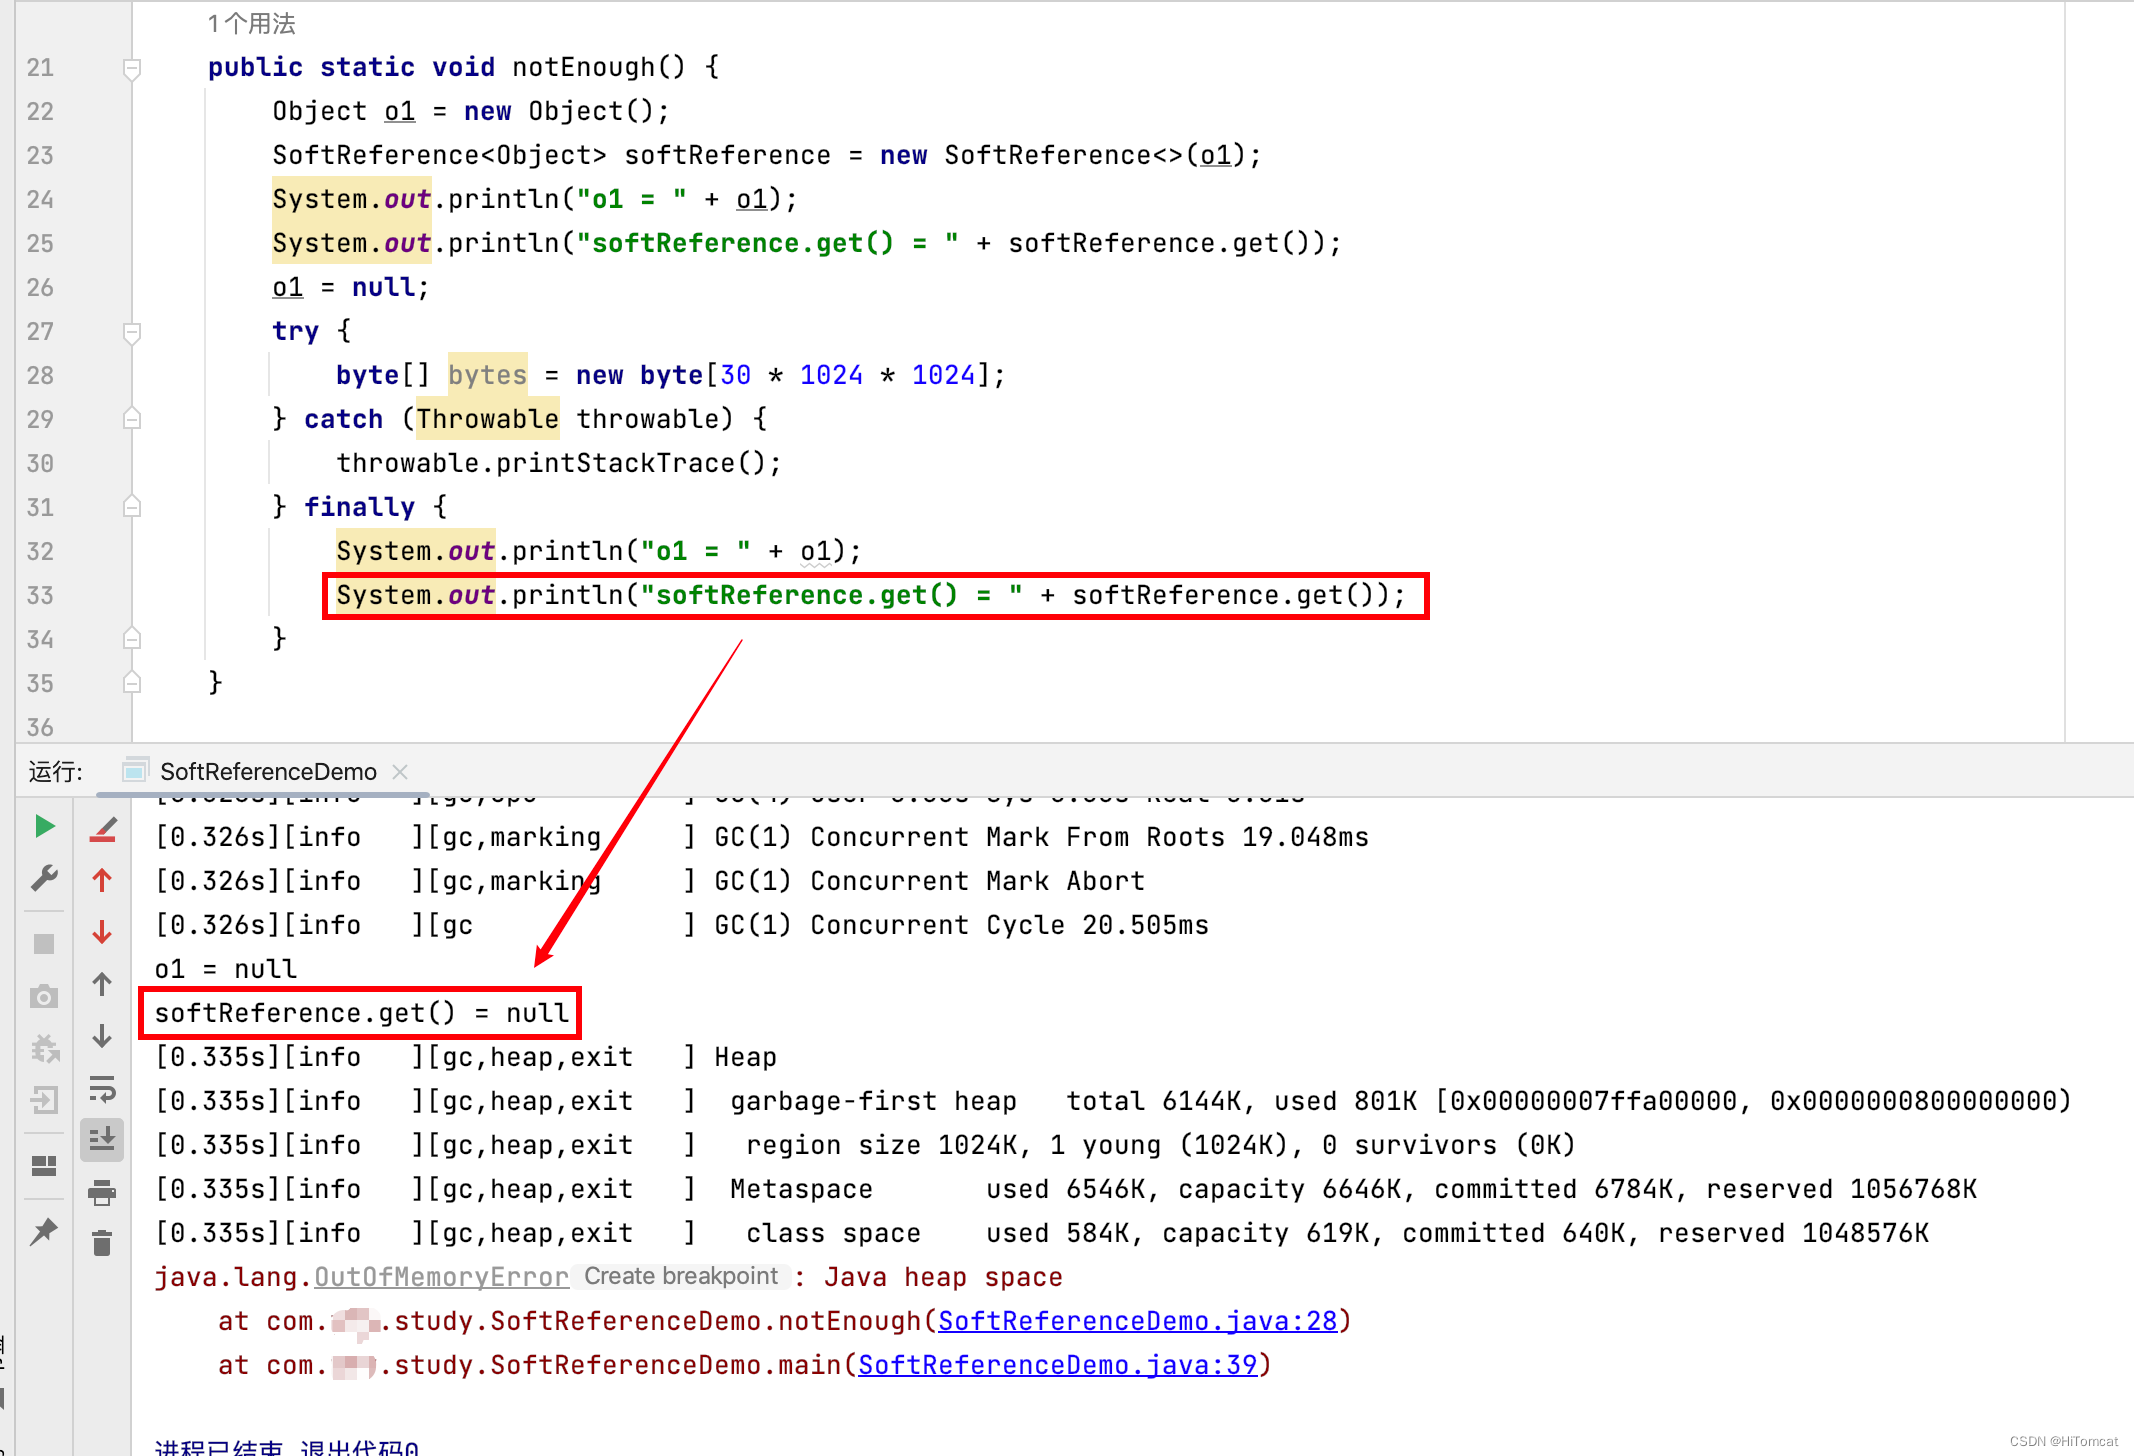
Task: Open SoftReferenceDemo.java:28 stack trace link
Action: 1137,1321
